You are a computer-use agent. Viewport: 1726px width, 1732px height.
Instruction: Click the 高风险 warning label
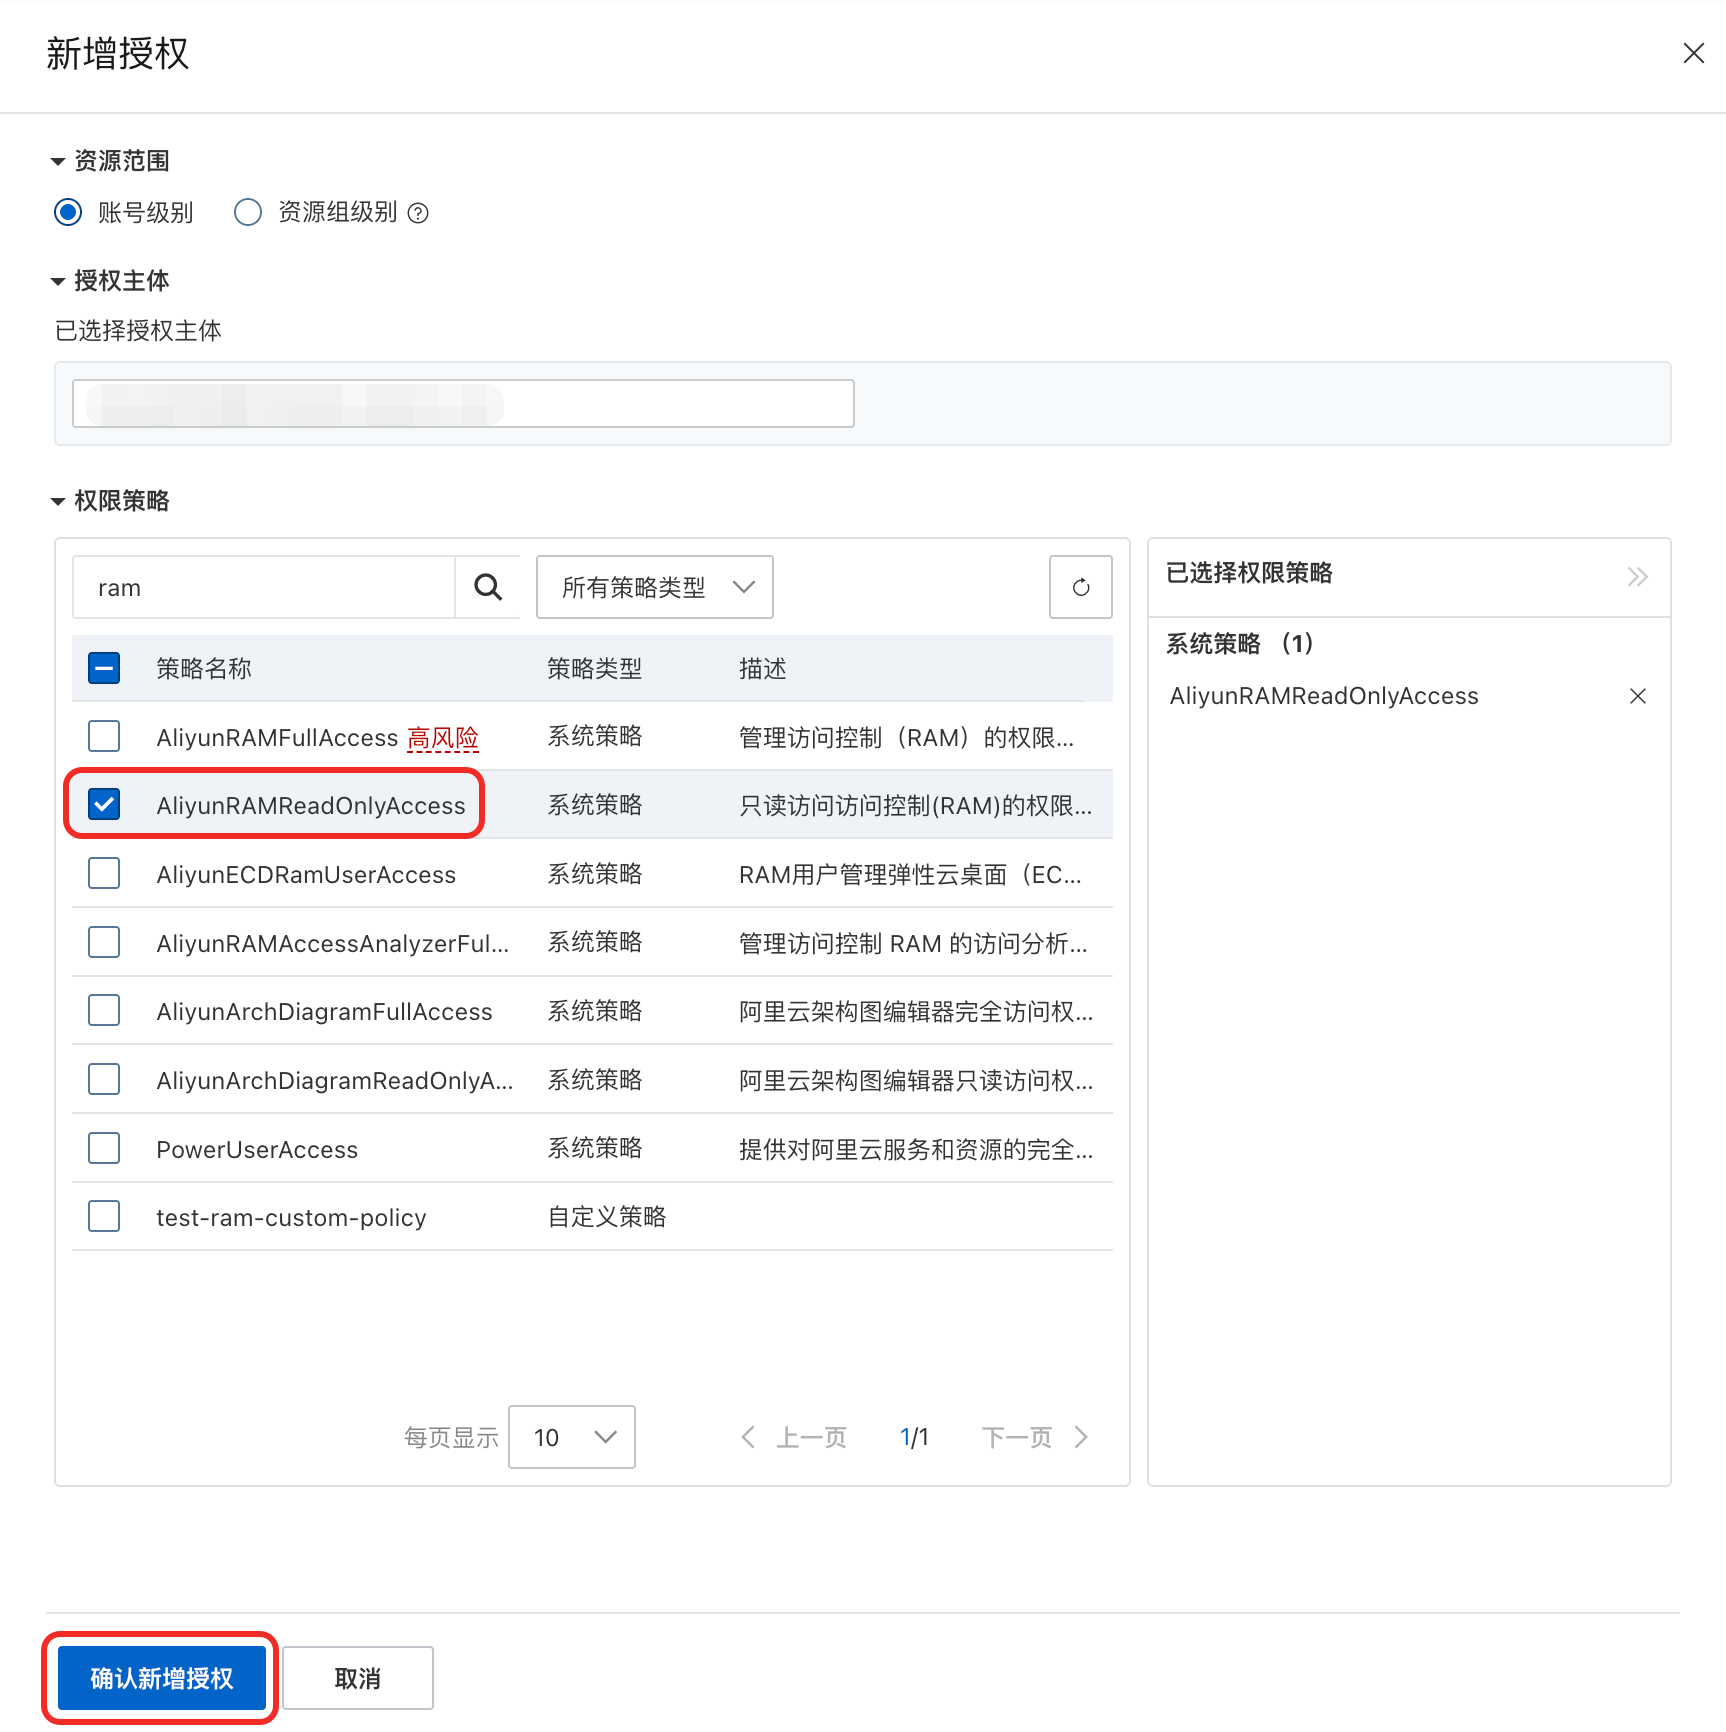click(443, 738)
